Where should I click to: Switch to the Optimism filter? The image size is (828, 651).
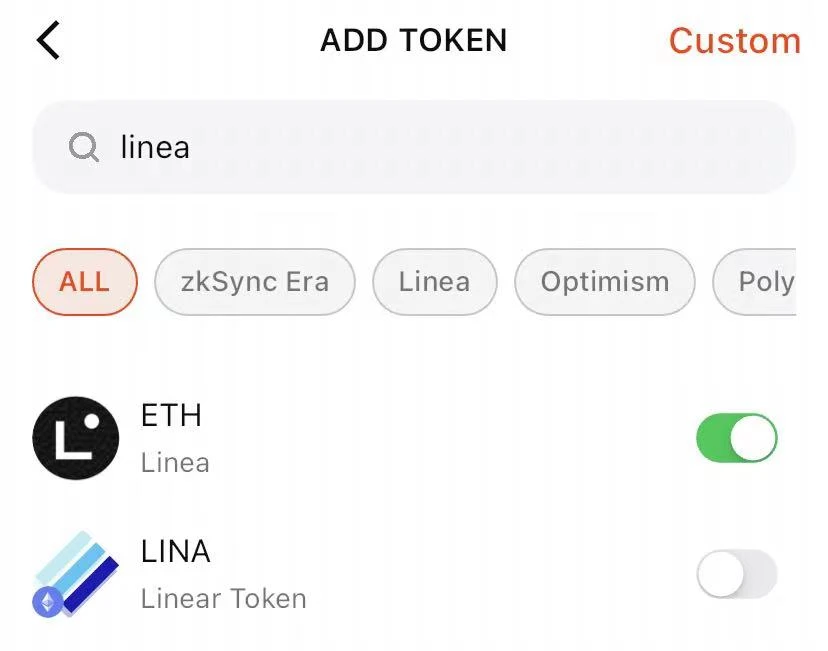point(604,282)
